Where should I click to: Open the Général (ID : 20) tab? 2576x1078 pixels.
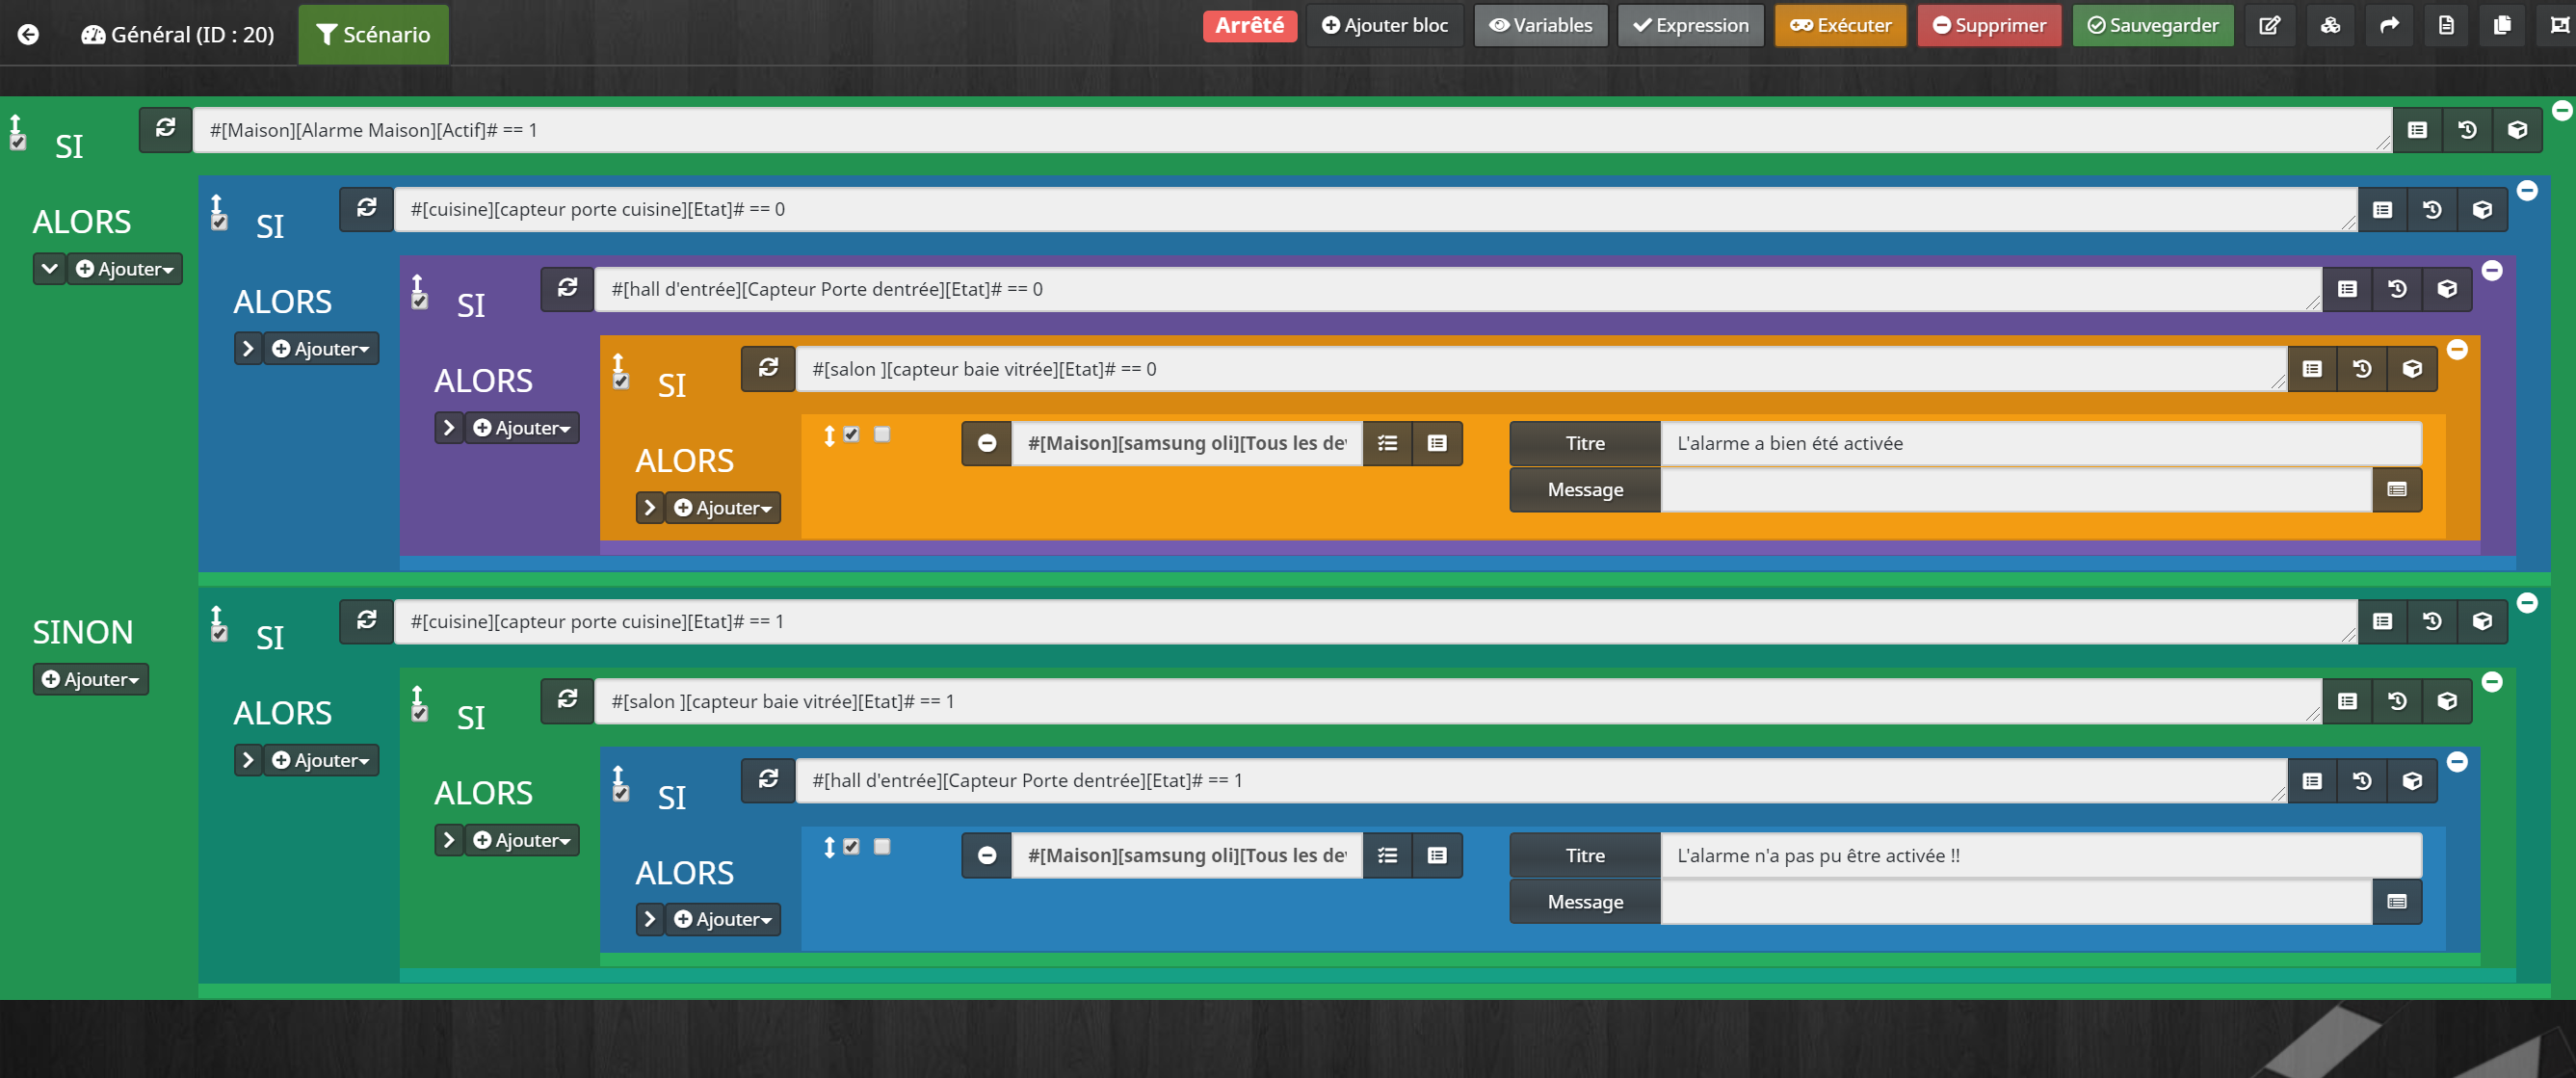pos(178,34)
